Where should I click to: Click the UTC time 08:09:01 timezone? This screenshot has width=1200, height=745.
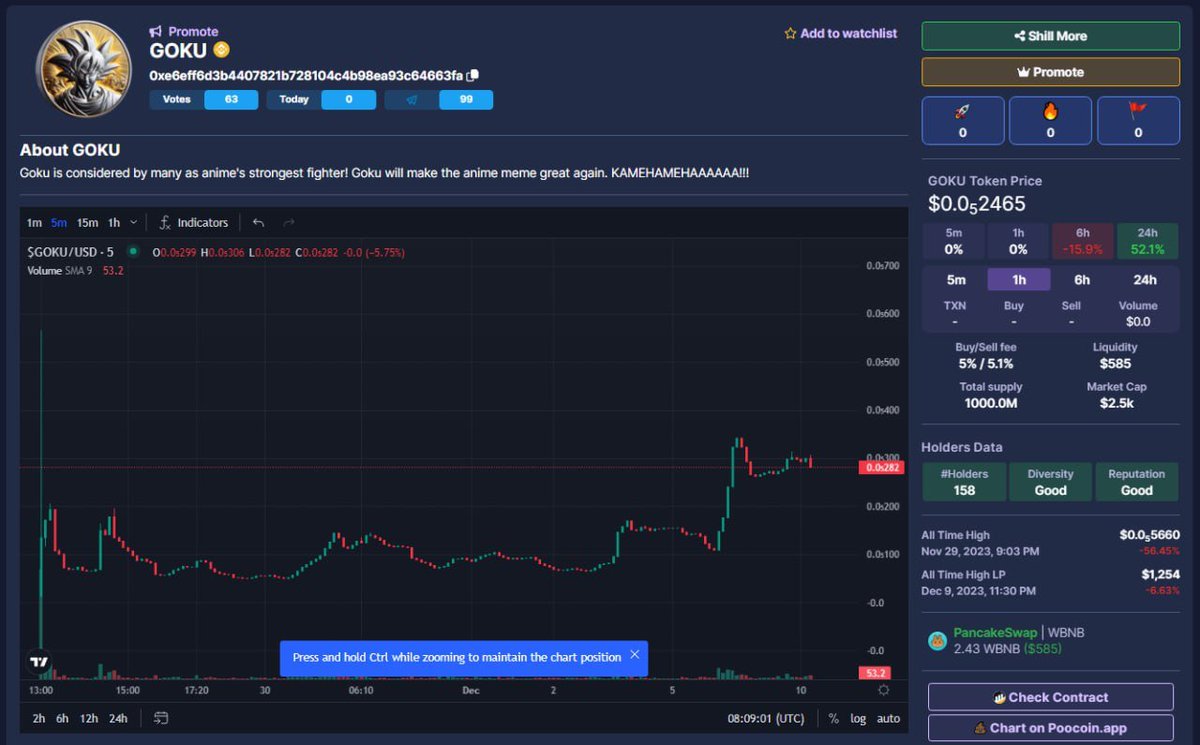766,718
